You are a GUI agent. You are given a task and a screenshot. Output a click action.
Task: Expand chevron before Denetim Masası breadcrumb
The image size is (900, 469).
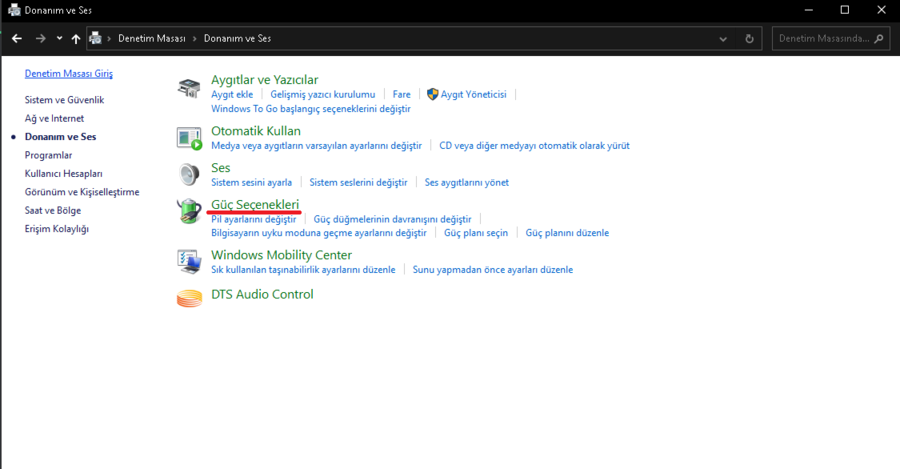click(x=109, y=38)
